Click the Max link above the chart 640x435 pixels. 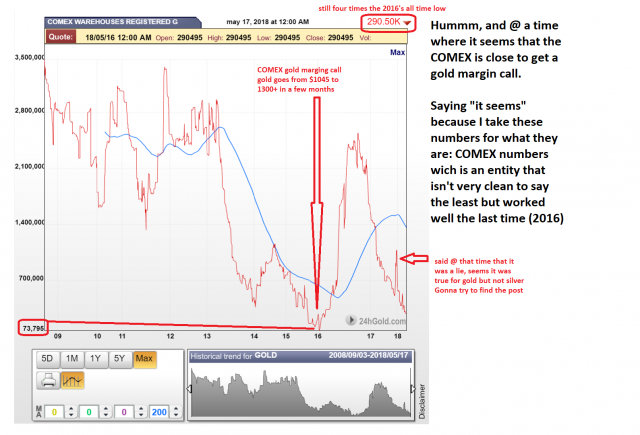[x=397, y=52]
